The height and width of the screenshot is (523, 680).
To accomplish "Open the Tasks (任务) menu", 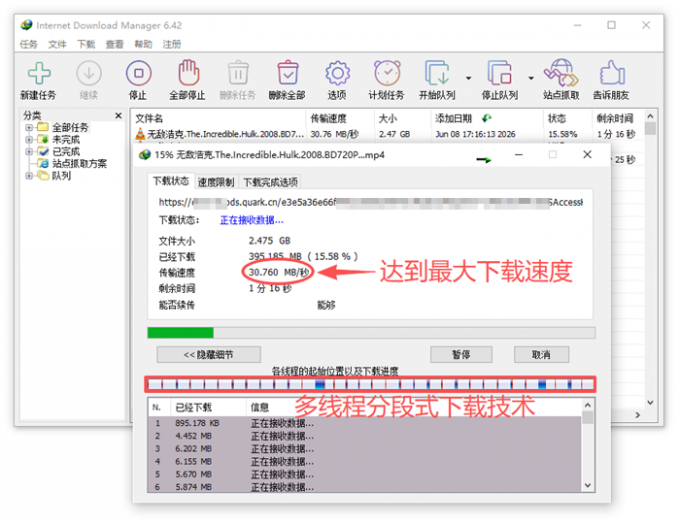I will point(29,44).
